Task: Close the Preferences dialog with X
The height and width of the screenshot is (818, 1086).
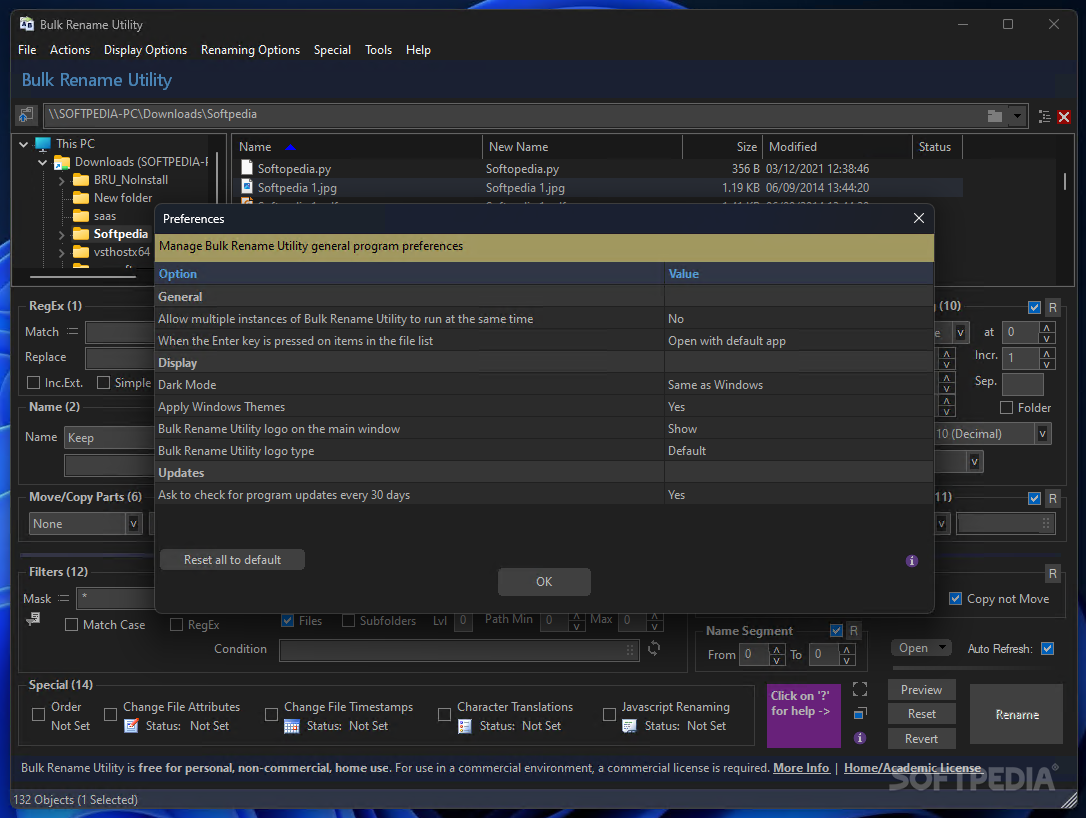Action: (918, 218)
